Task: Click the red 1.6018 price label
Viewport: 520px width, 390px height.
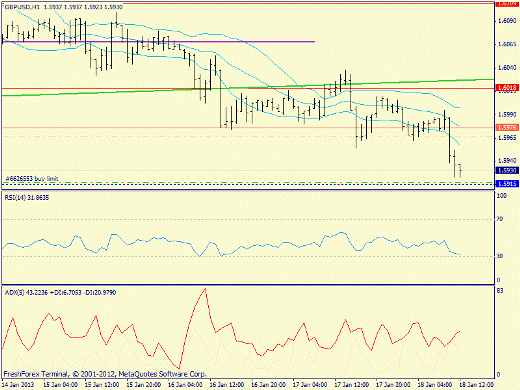Action: click(507, 88)
